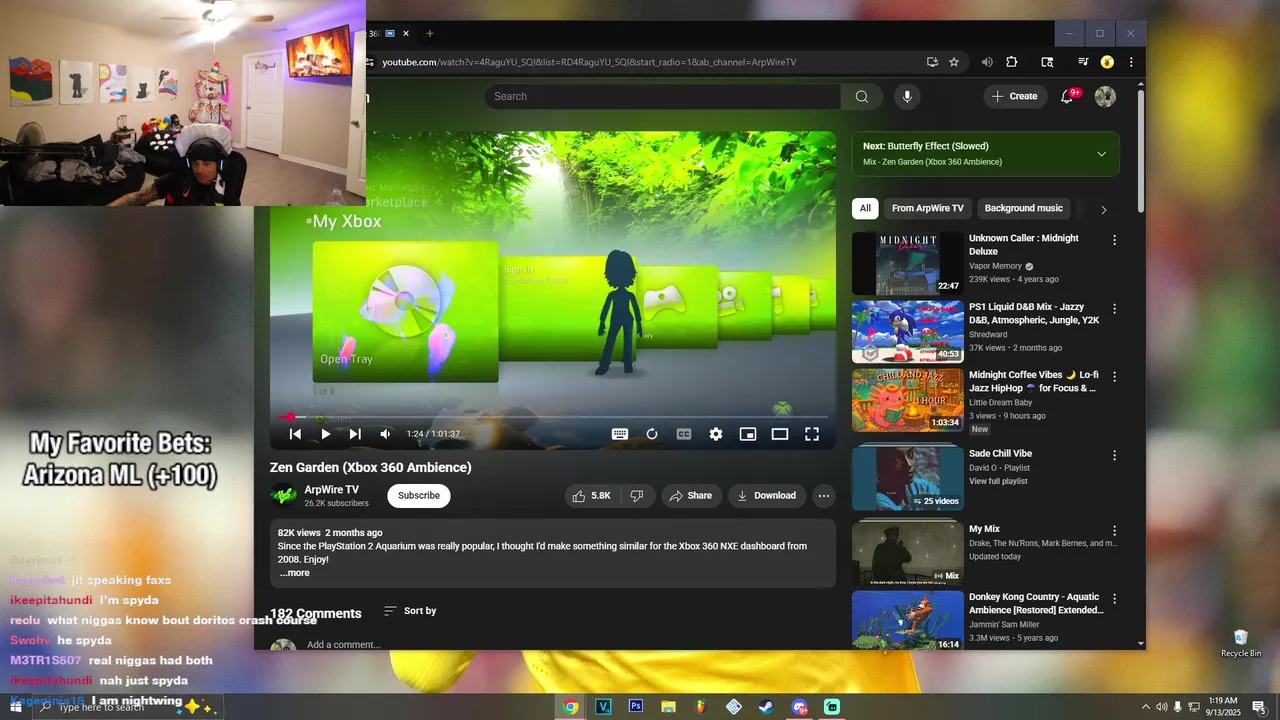Image resolution: width=1280 pixels, height=720 pixels.
Task: Open options for Donkey Kong Country video
Action: point(1114,598)
